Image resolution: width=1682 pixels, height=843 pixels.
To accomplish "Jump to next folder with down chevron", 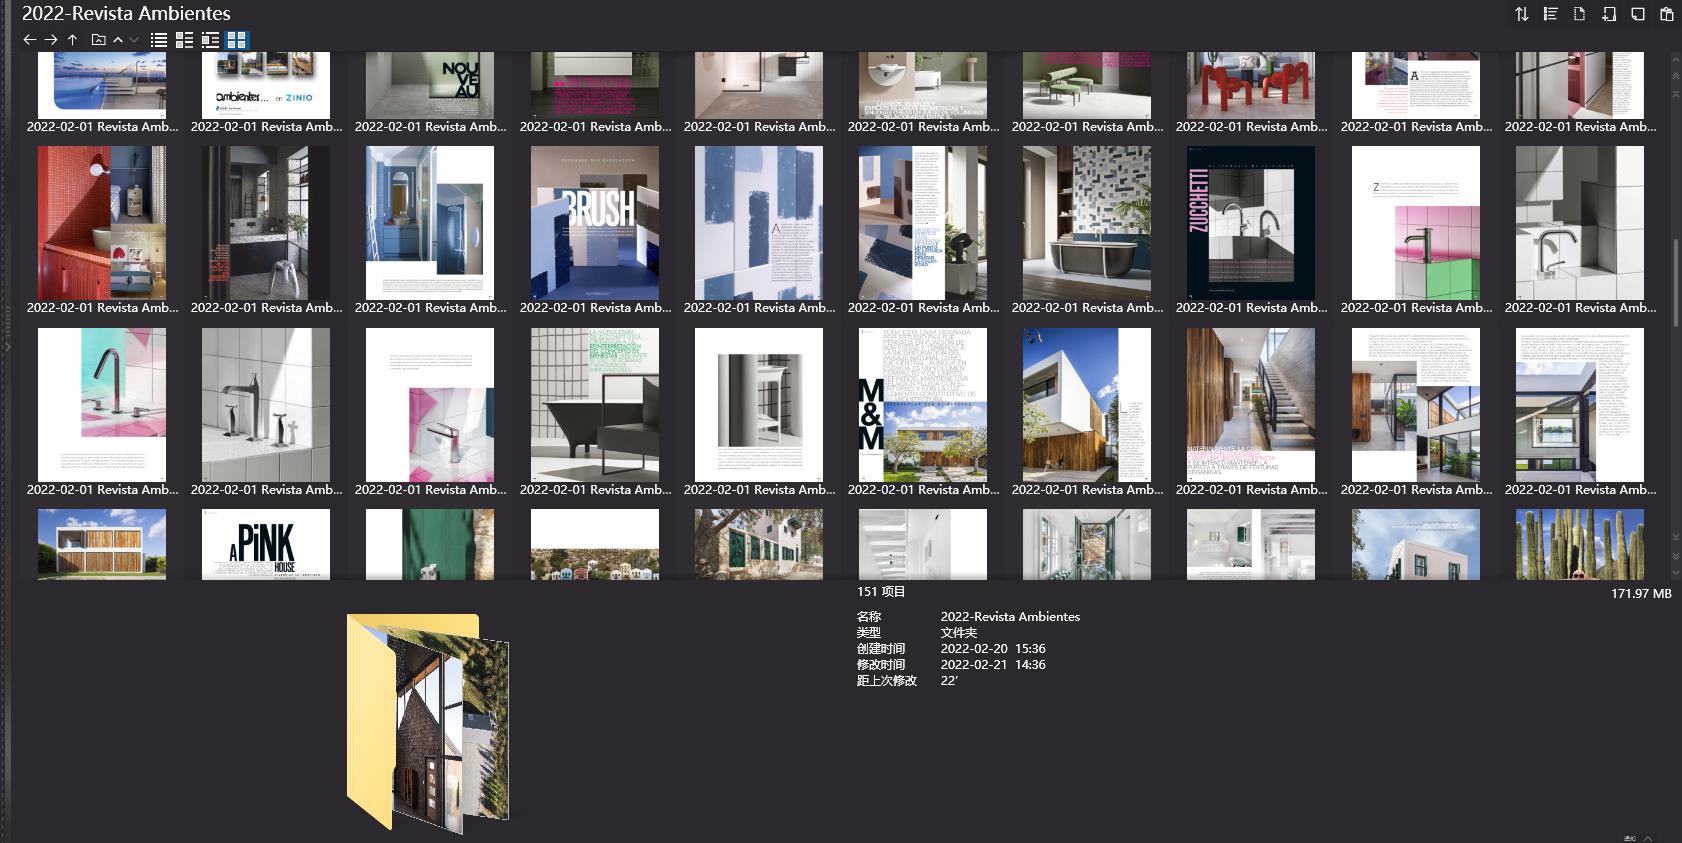I will click(134, 40).
